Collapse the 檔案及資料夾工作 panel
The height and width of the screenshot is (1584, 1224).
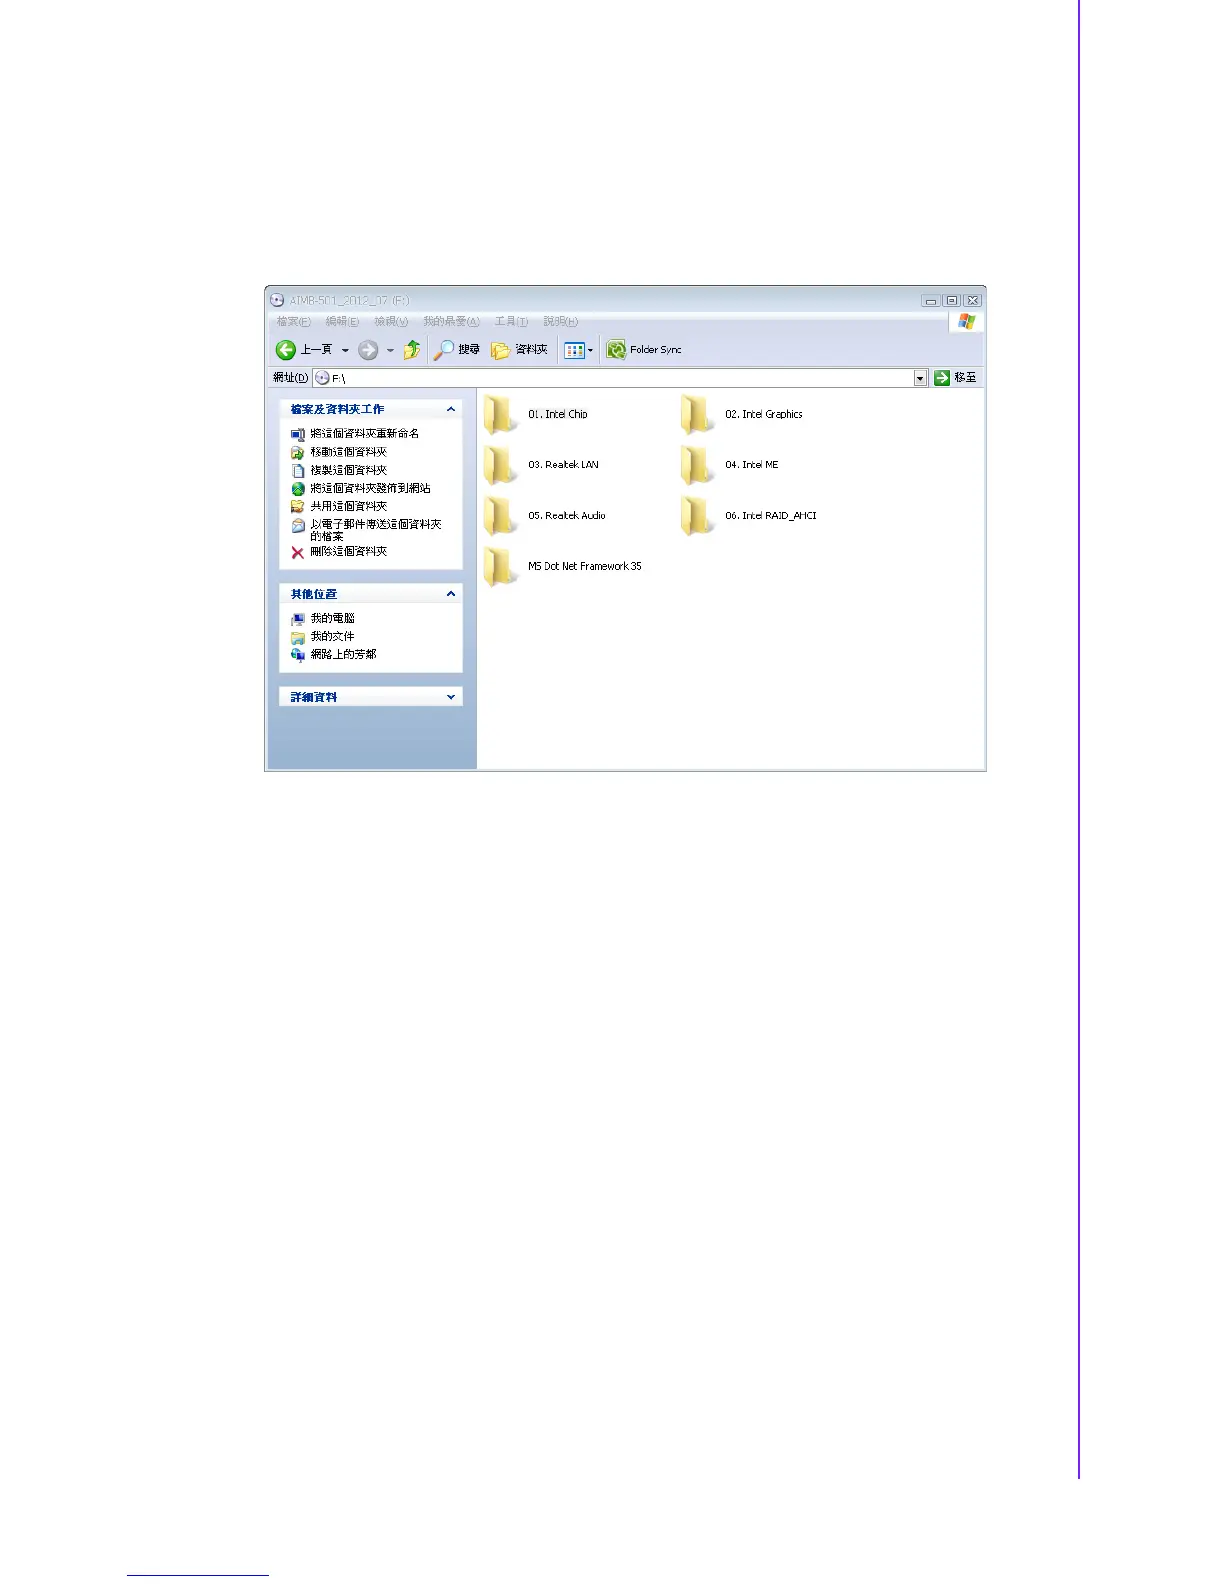[x=451, y=409]
